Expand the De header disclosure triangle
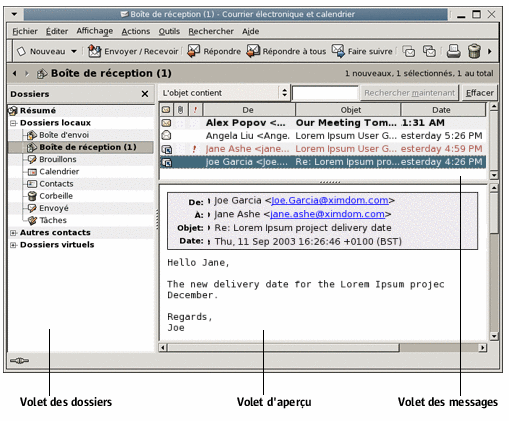509x421 pixels. pyautogui.click(x=209, y=201)
